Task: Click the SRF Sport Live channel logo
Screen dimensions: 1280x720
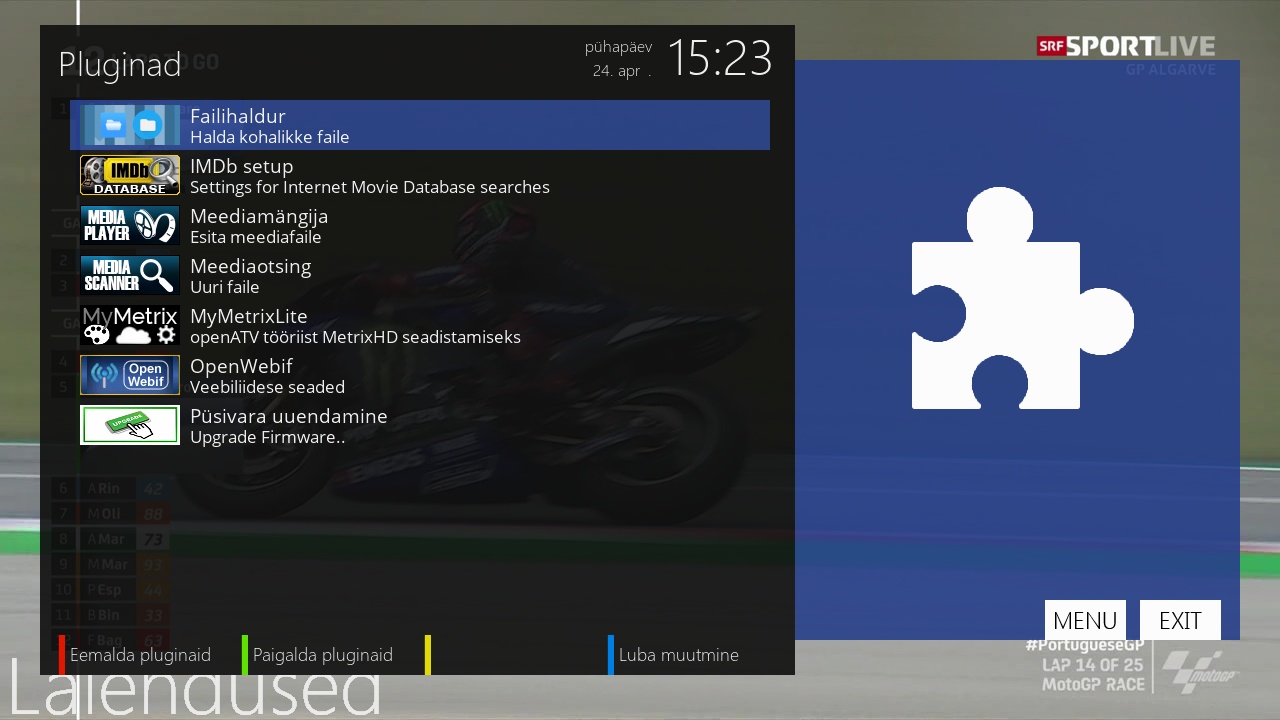Action: click(1126, 46)
